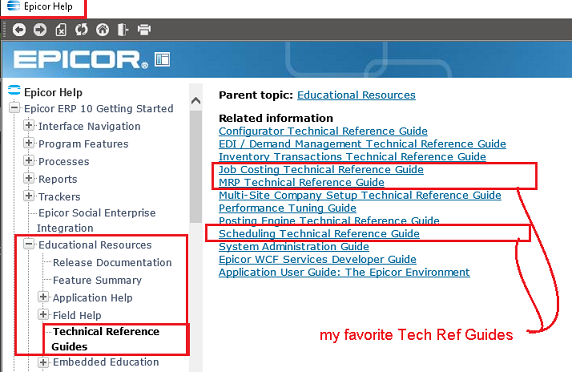Viewport: 572px width, 372px height.
Task: Expand the Program Features node
Action: tap(28, 143)
